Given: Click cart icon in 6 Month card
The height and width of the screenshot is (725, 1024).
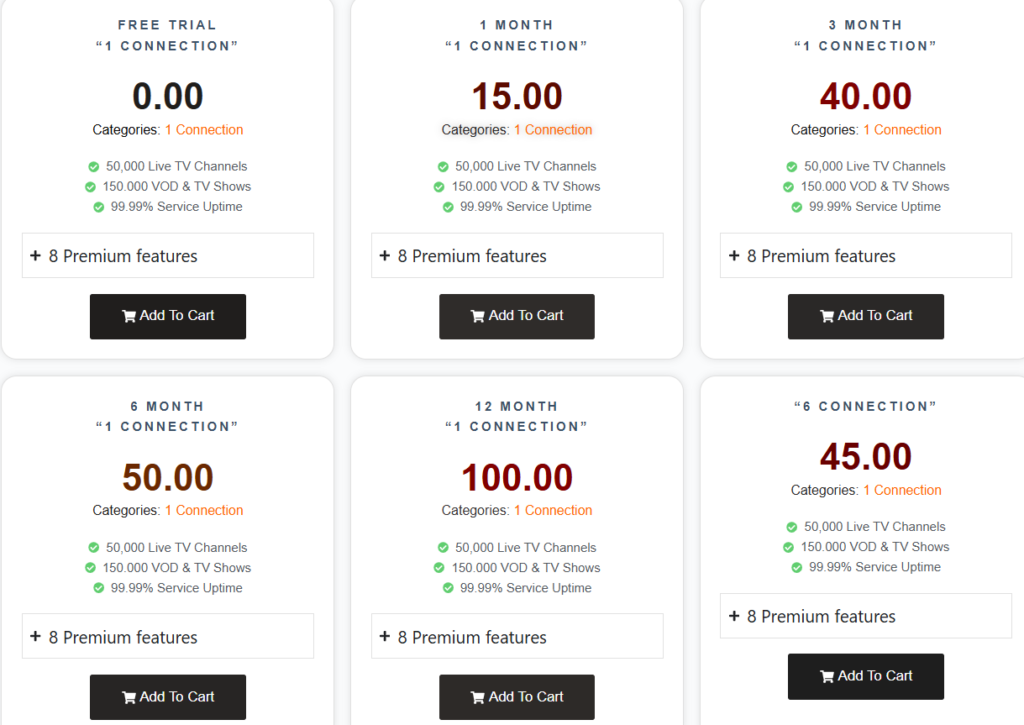Looking at the screenshot, I should pos(129,697).
